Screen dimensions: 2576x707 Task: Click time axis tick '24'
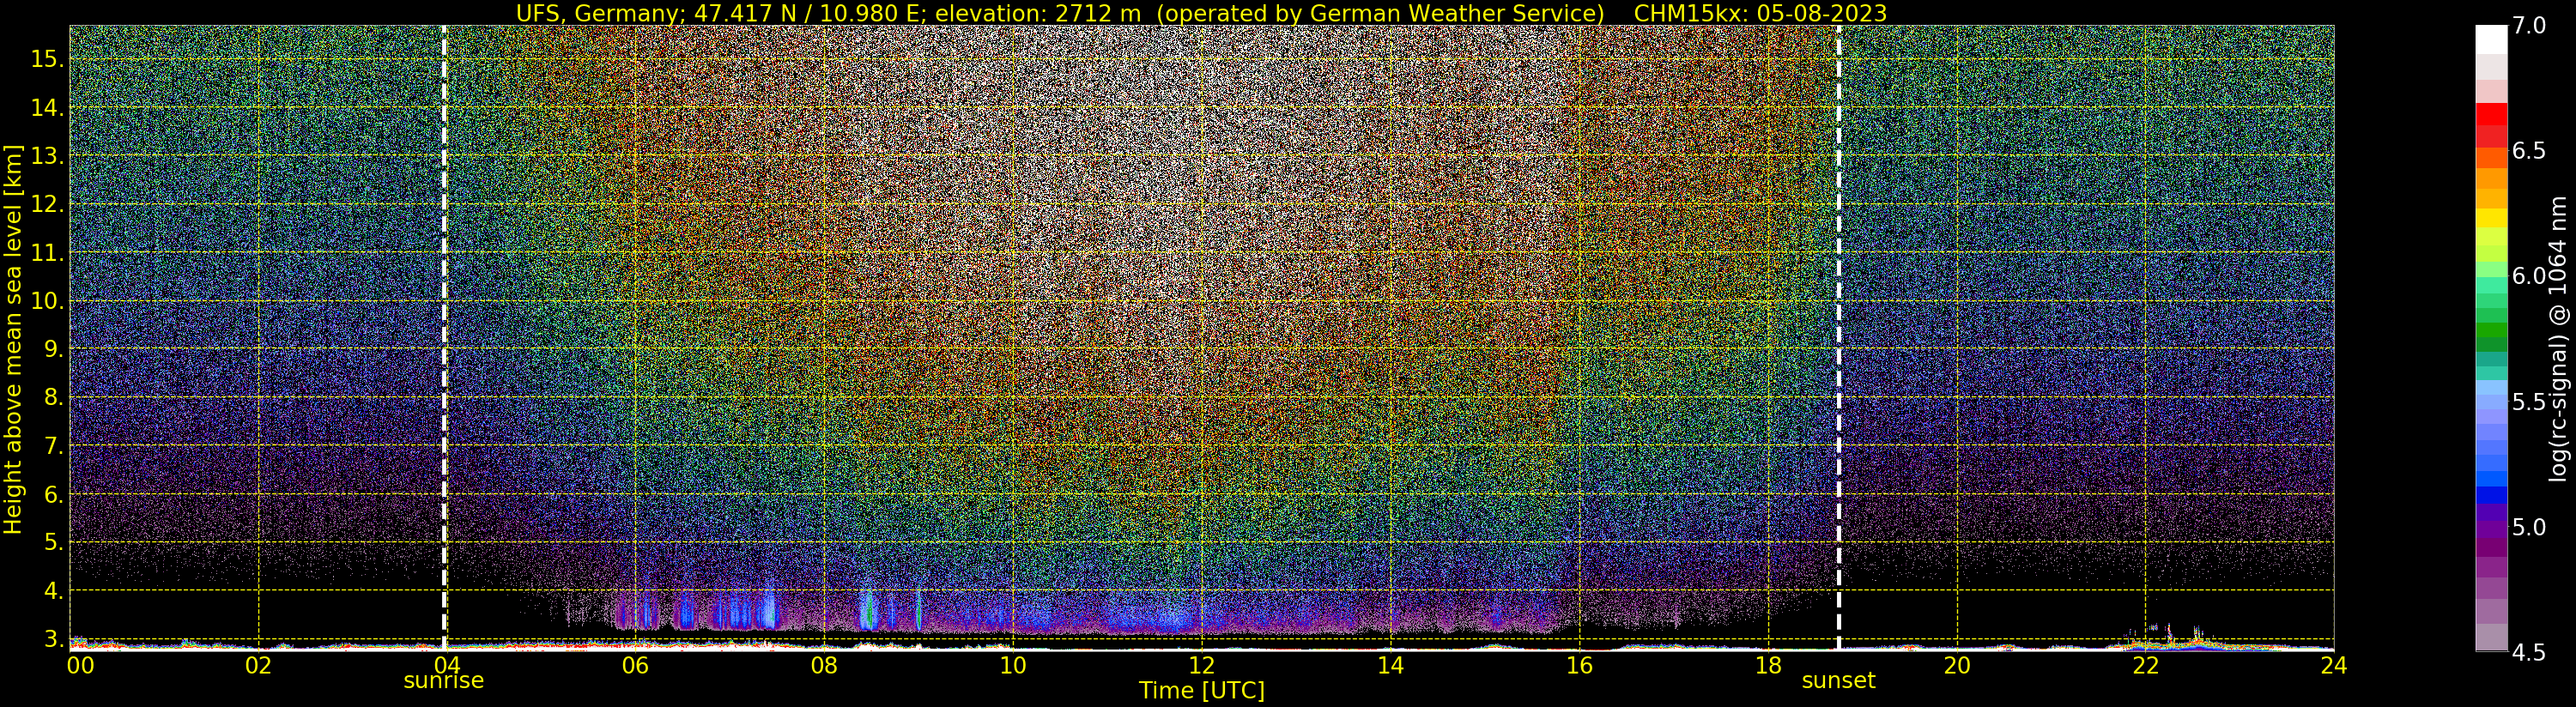pos(2333,665)
